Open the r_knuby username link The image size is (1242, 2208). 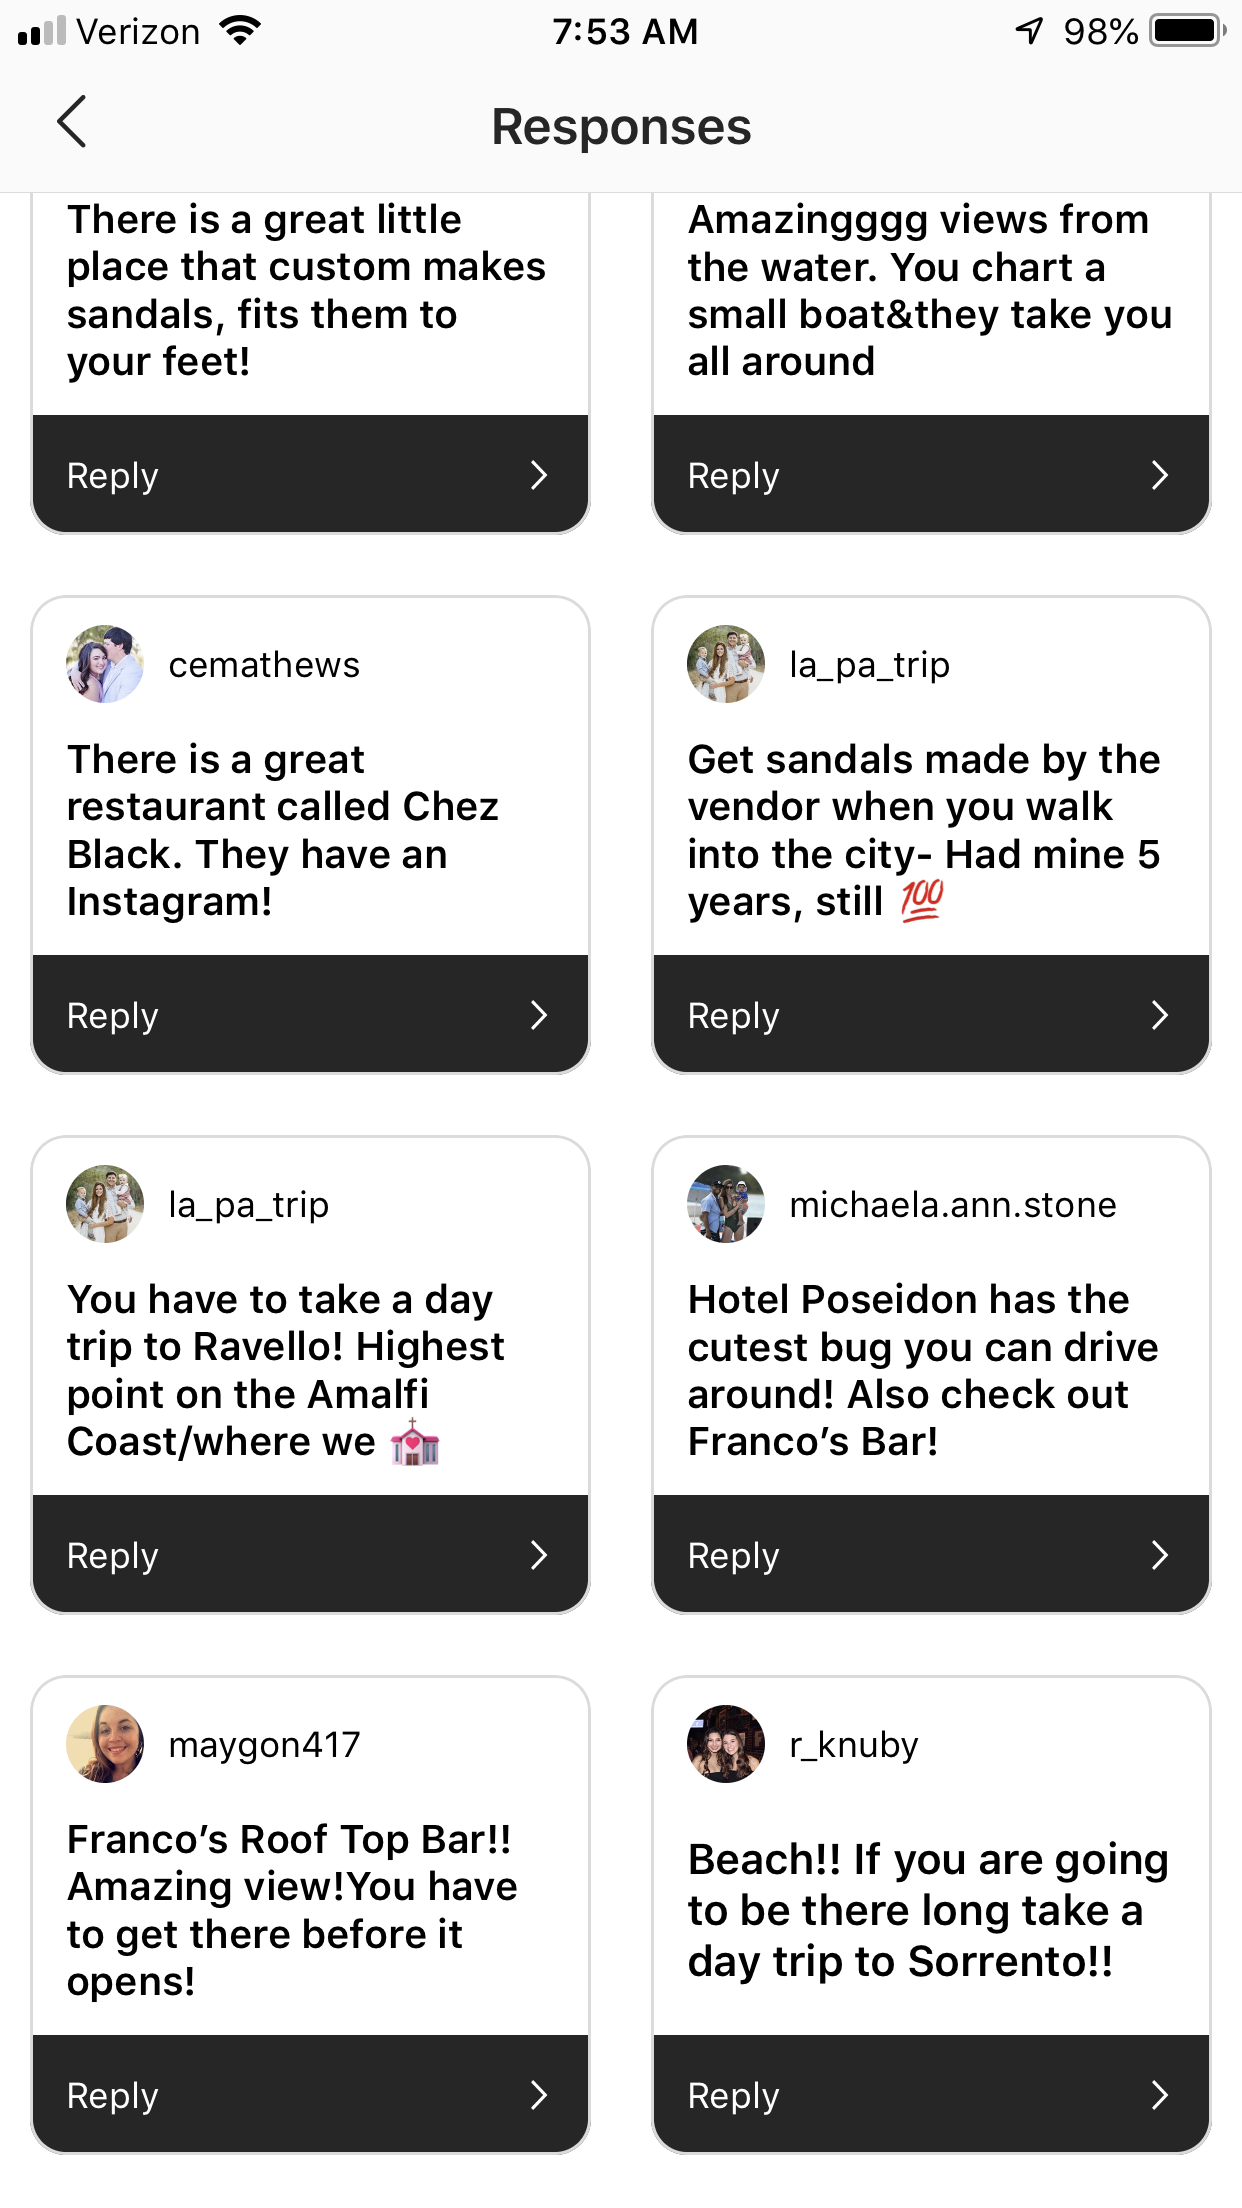(x=854, y=1745)
